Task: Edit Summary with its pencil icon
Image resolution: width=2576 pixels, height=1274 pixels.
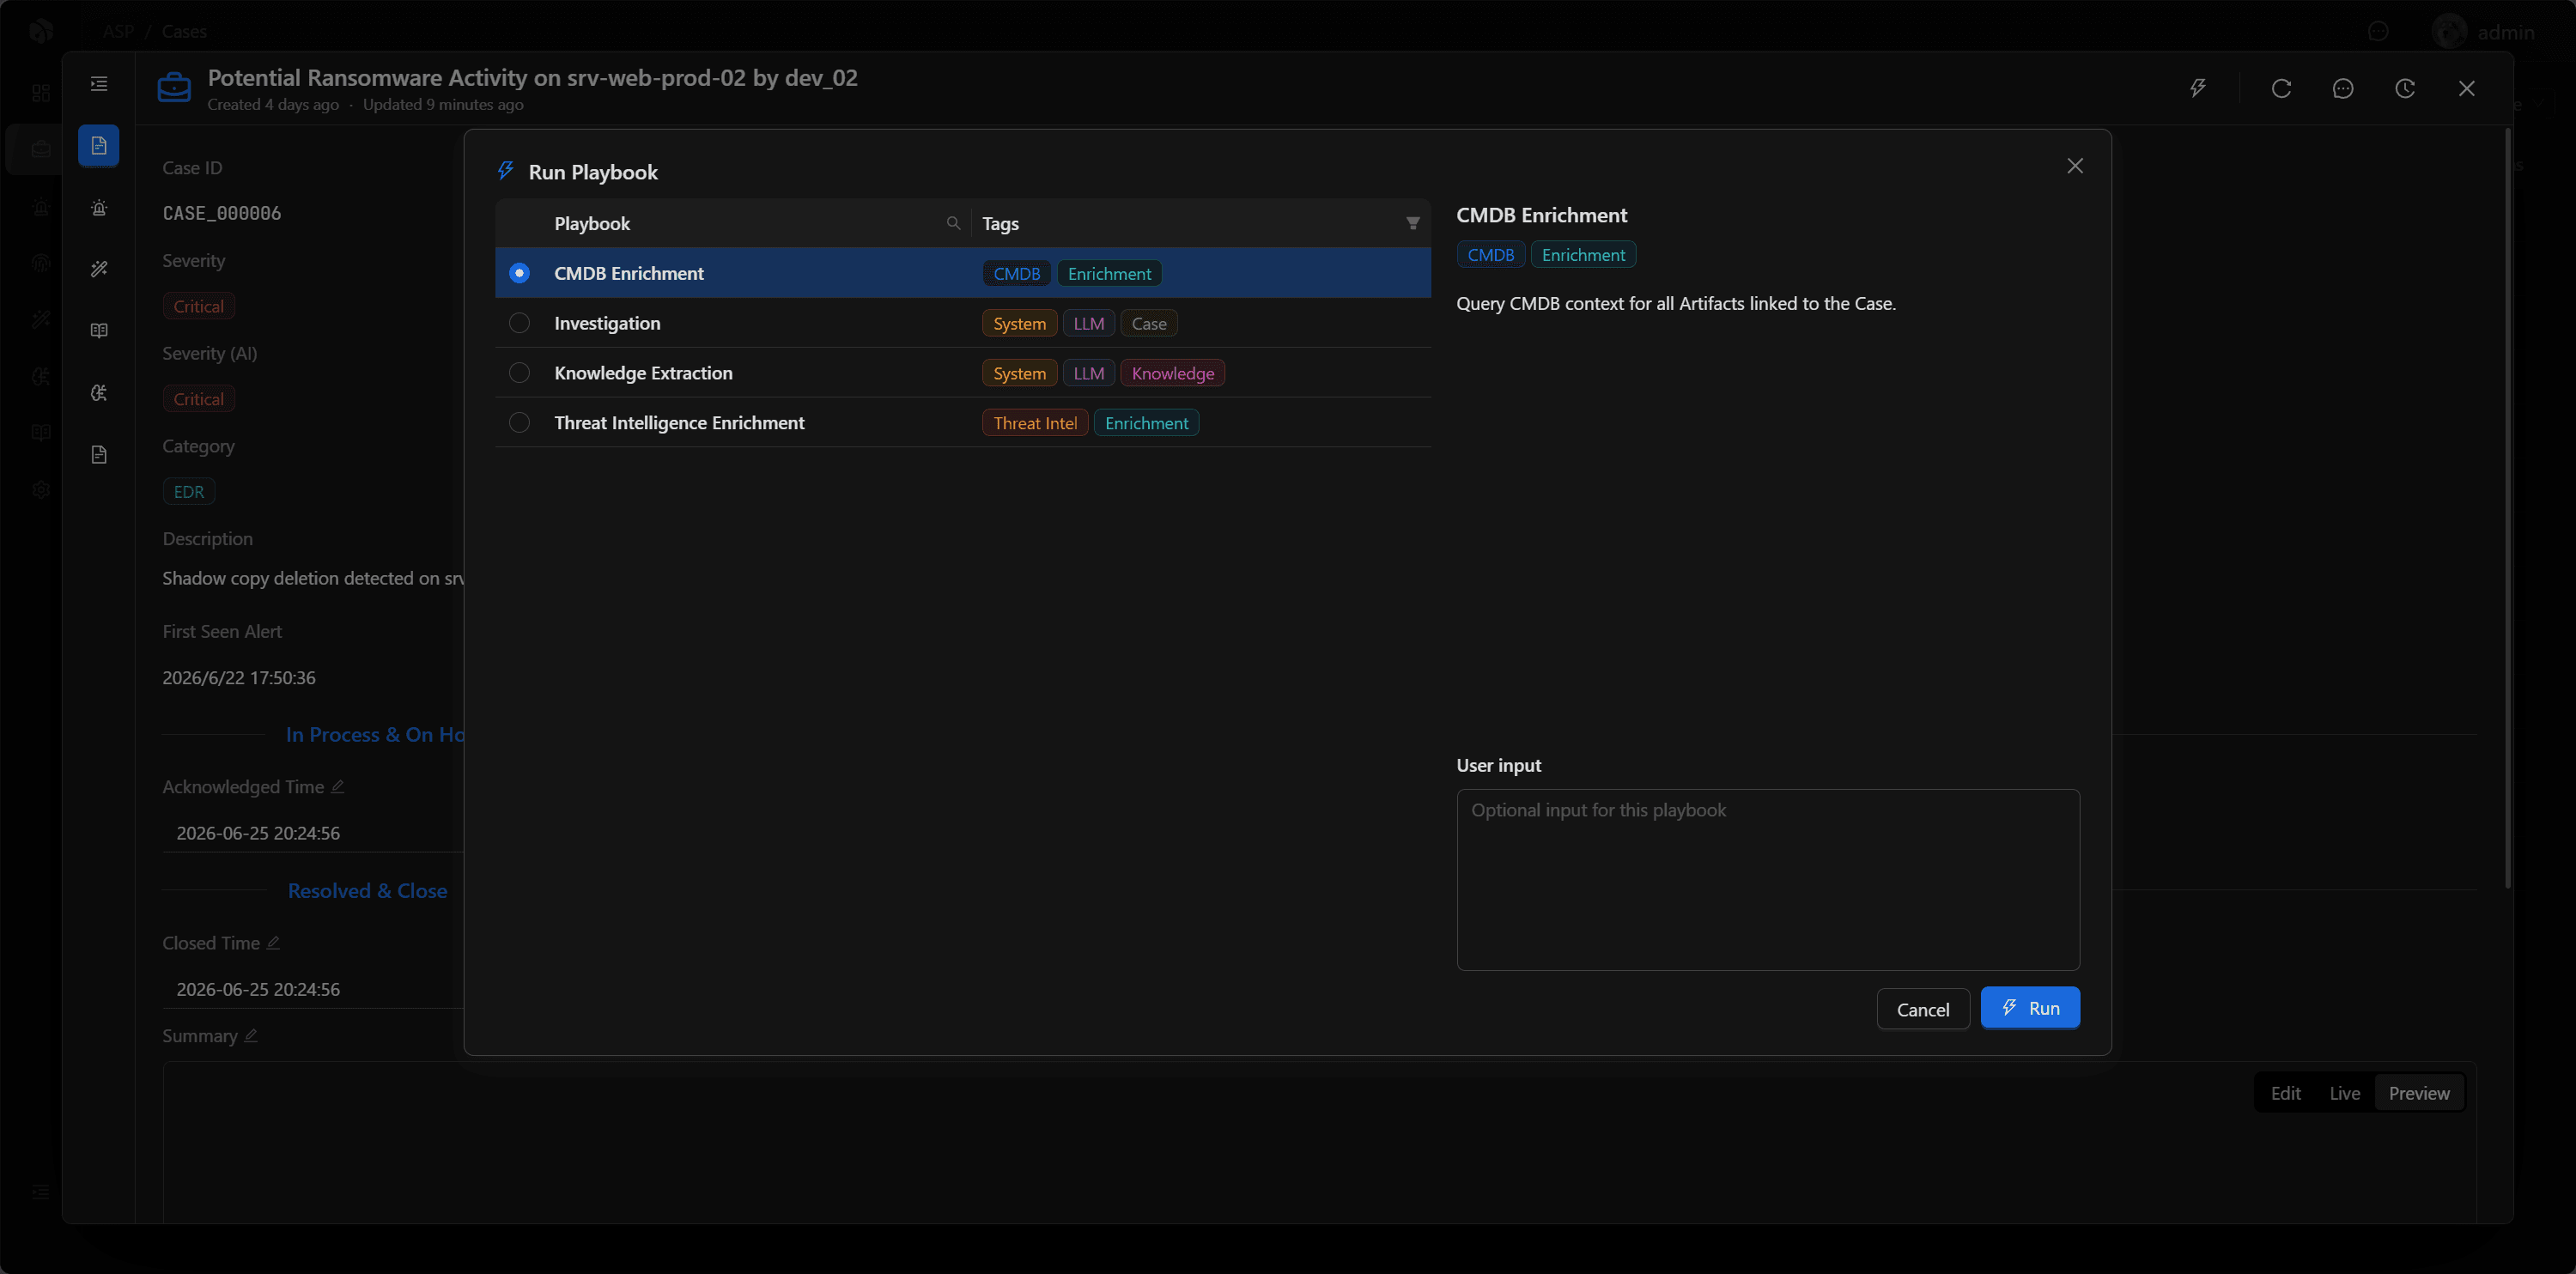Action: point(251,1035)
